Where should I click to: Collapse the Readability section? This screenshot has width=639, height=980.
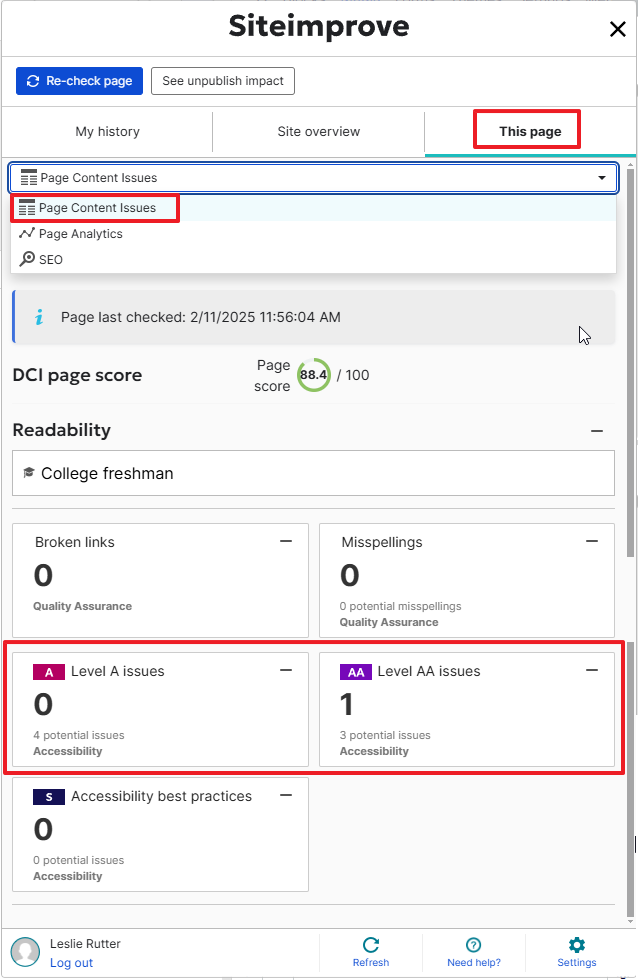click(597, 431)
